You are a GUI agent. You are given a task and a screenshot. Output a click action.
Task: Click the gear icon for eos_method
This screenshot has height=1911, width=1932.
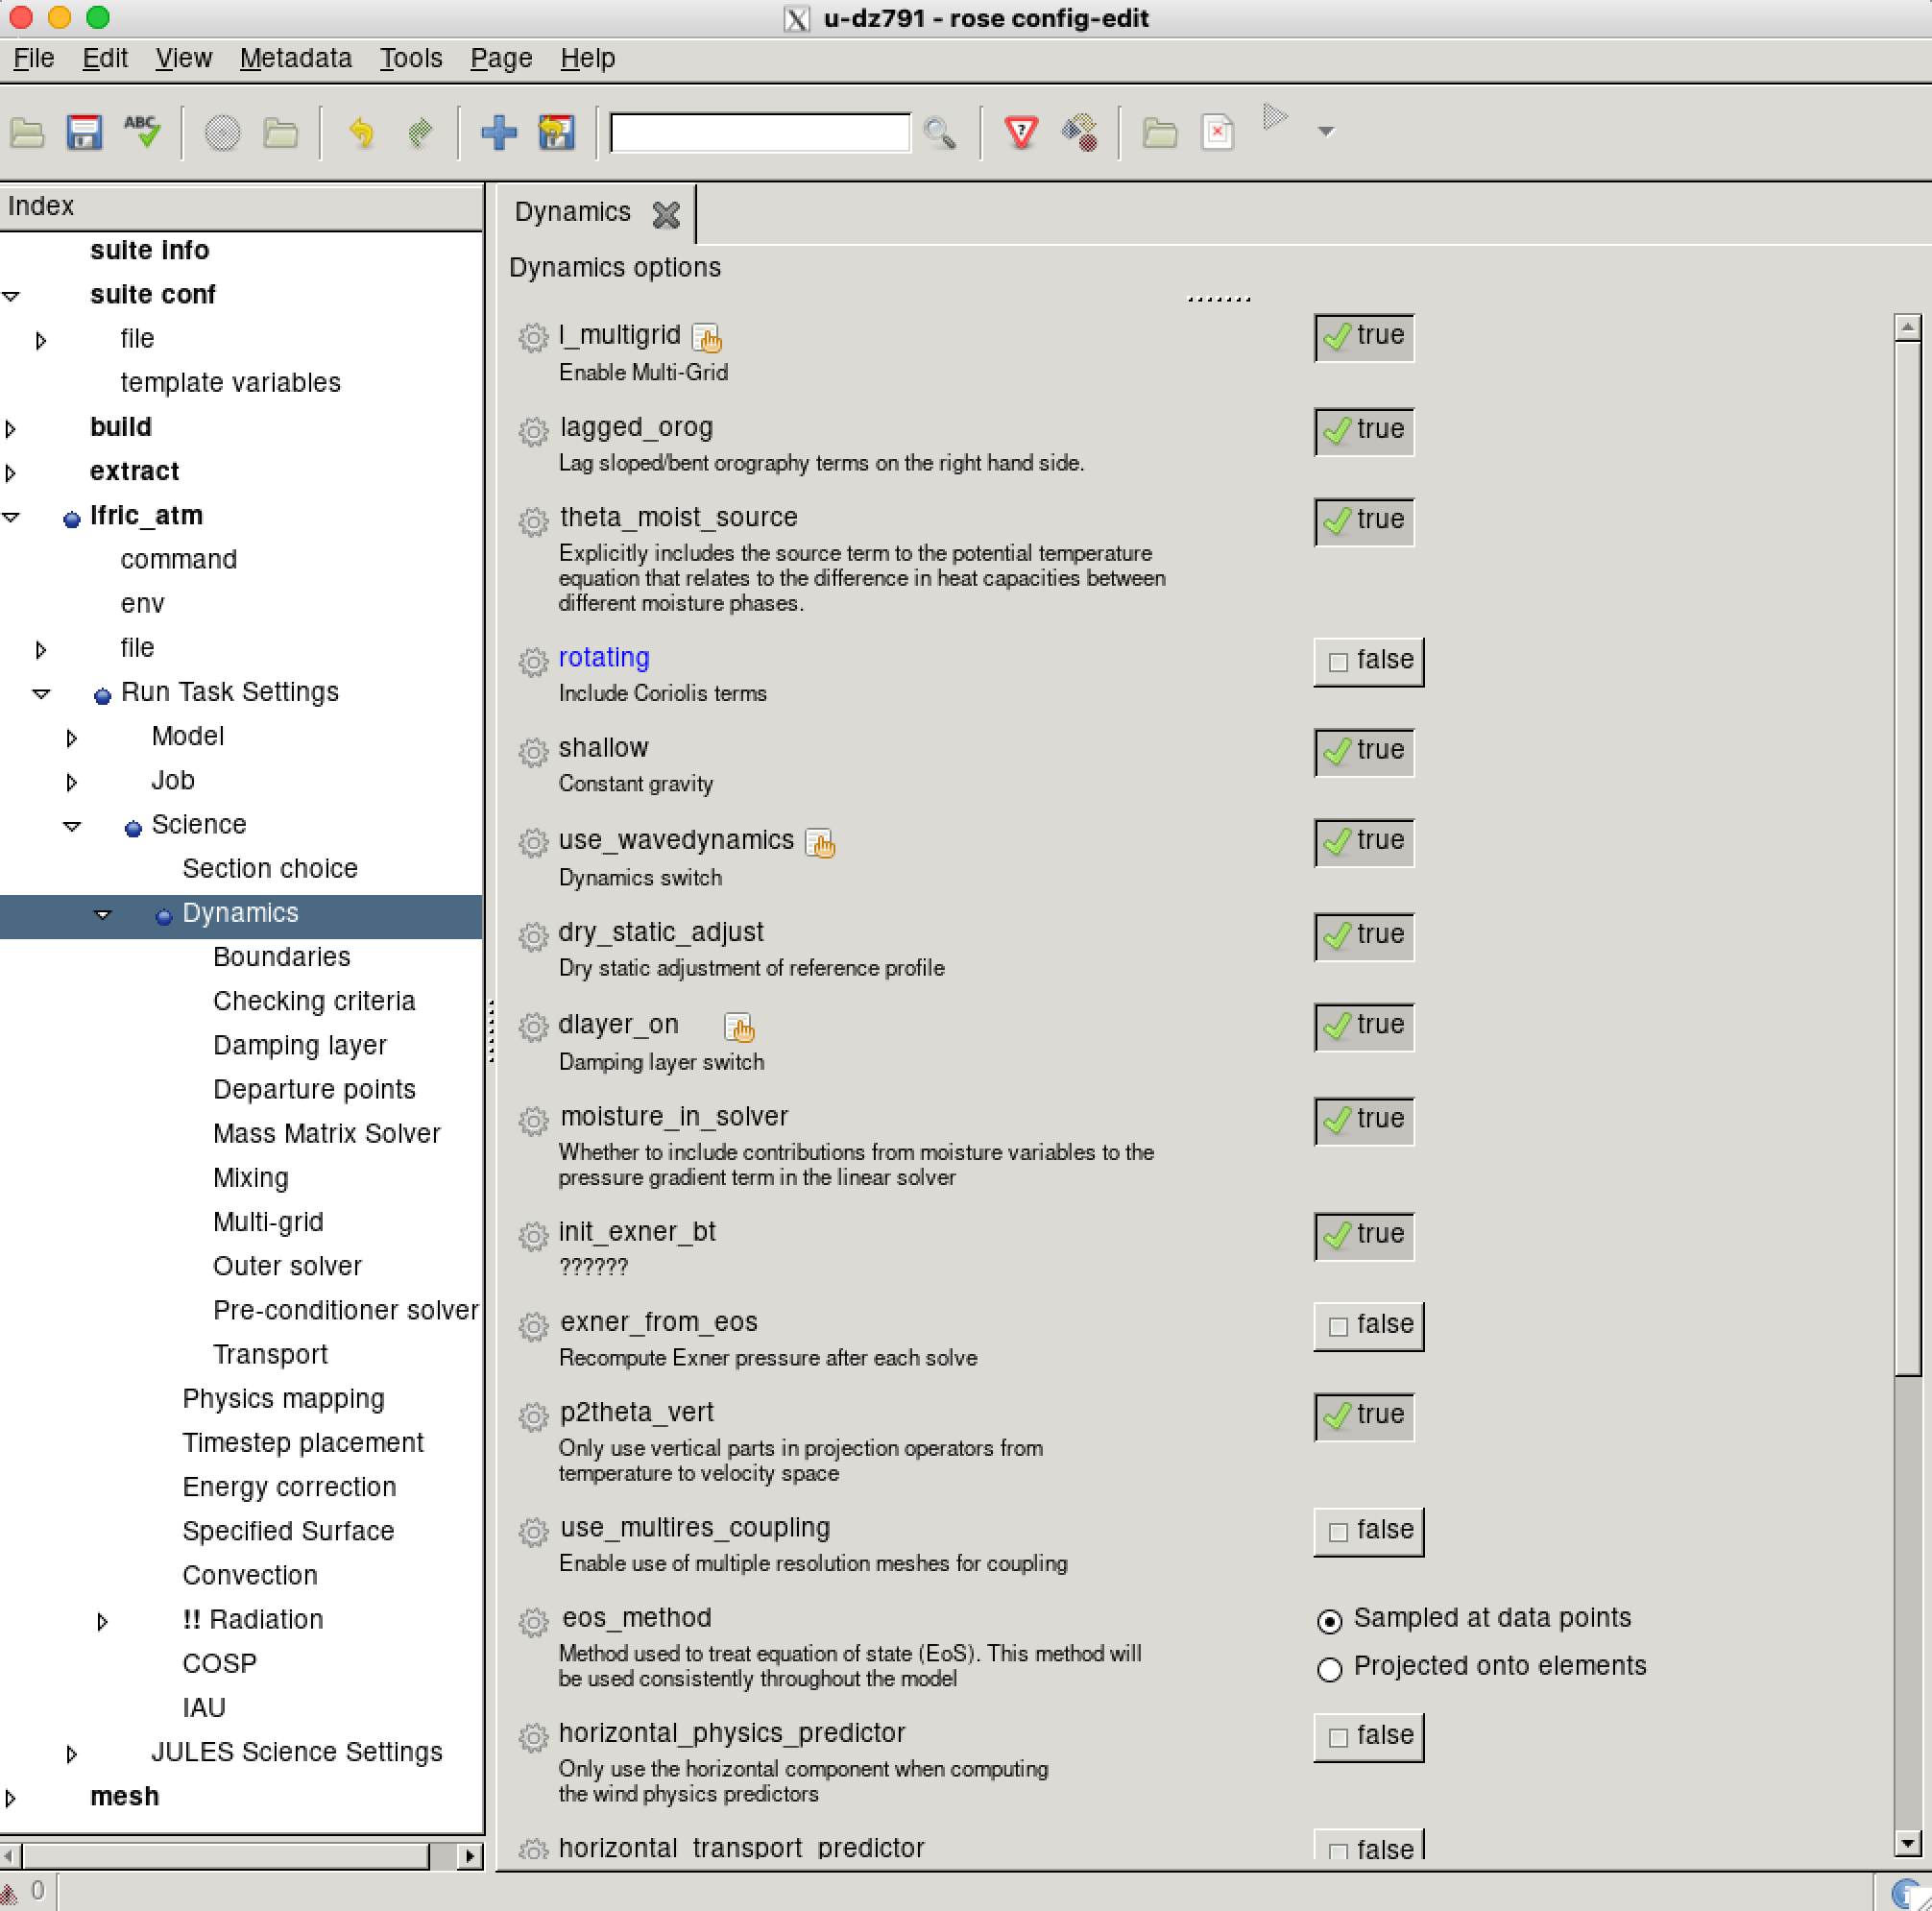pos(533,1621)
